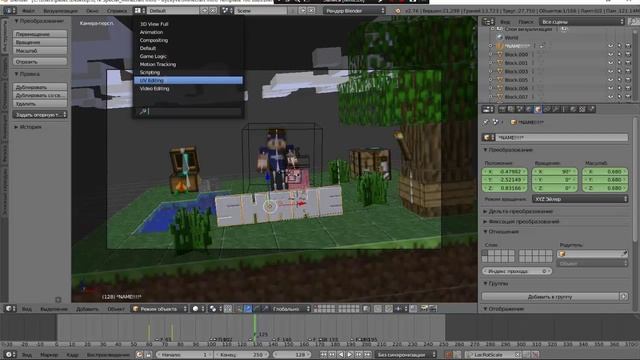Open the Texture properties tab
640x360 pixels.
tap(582, 109)
